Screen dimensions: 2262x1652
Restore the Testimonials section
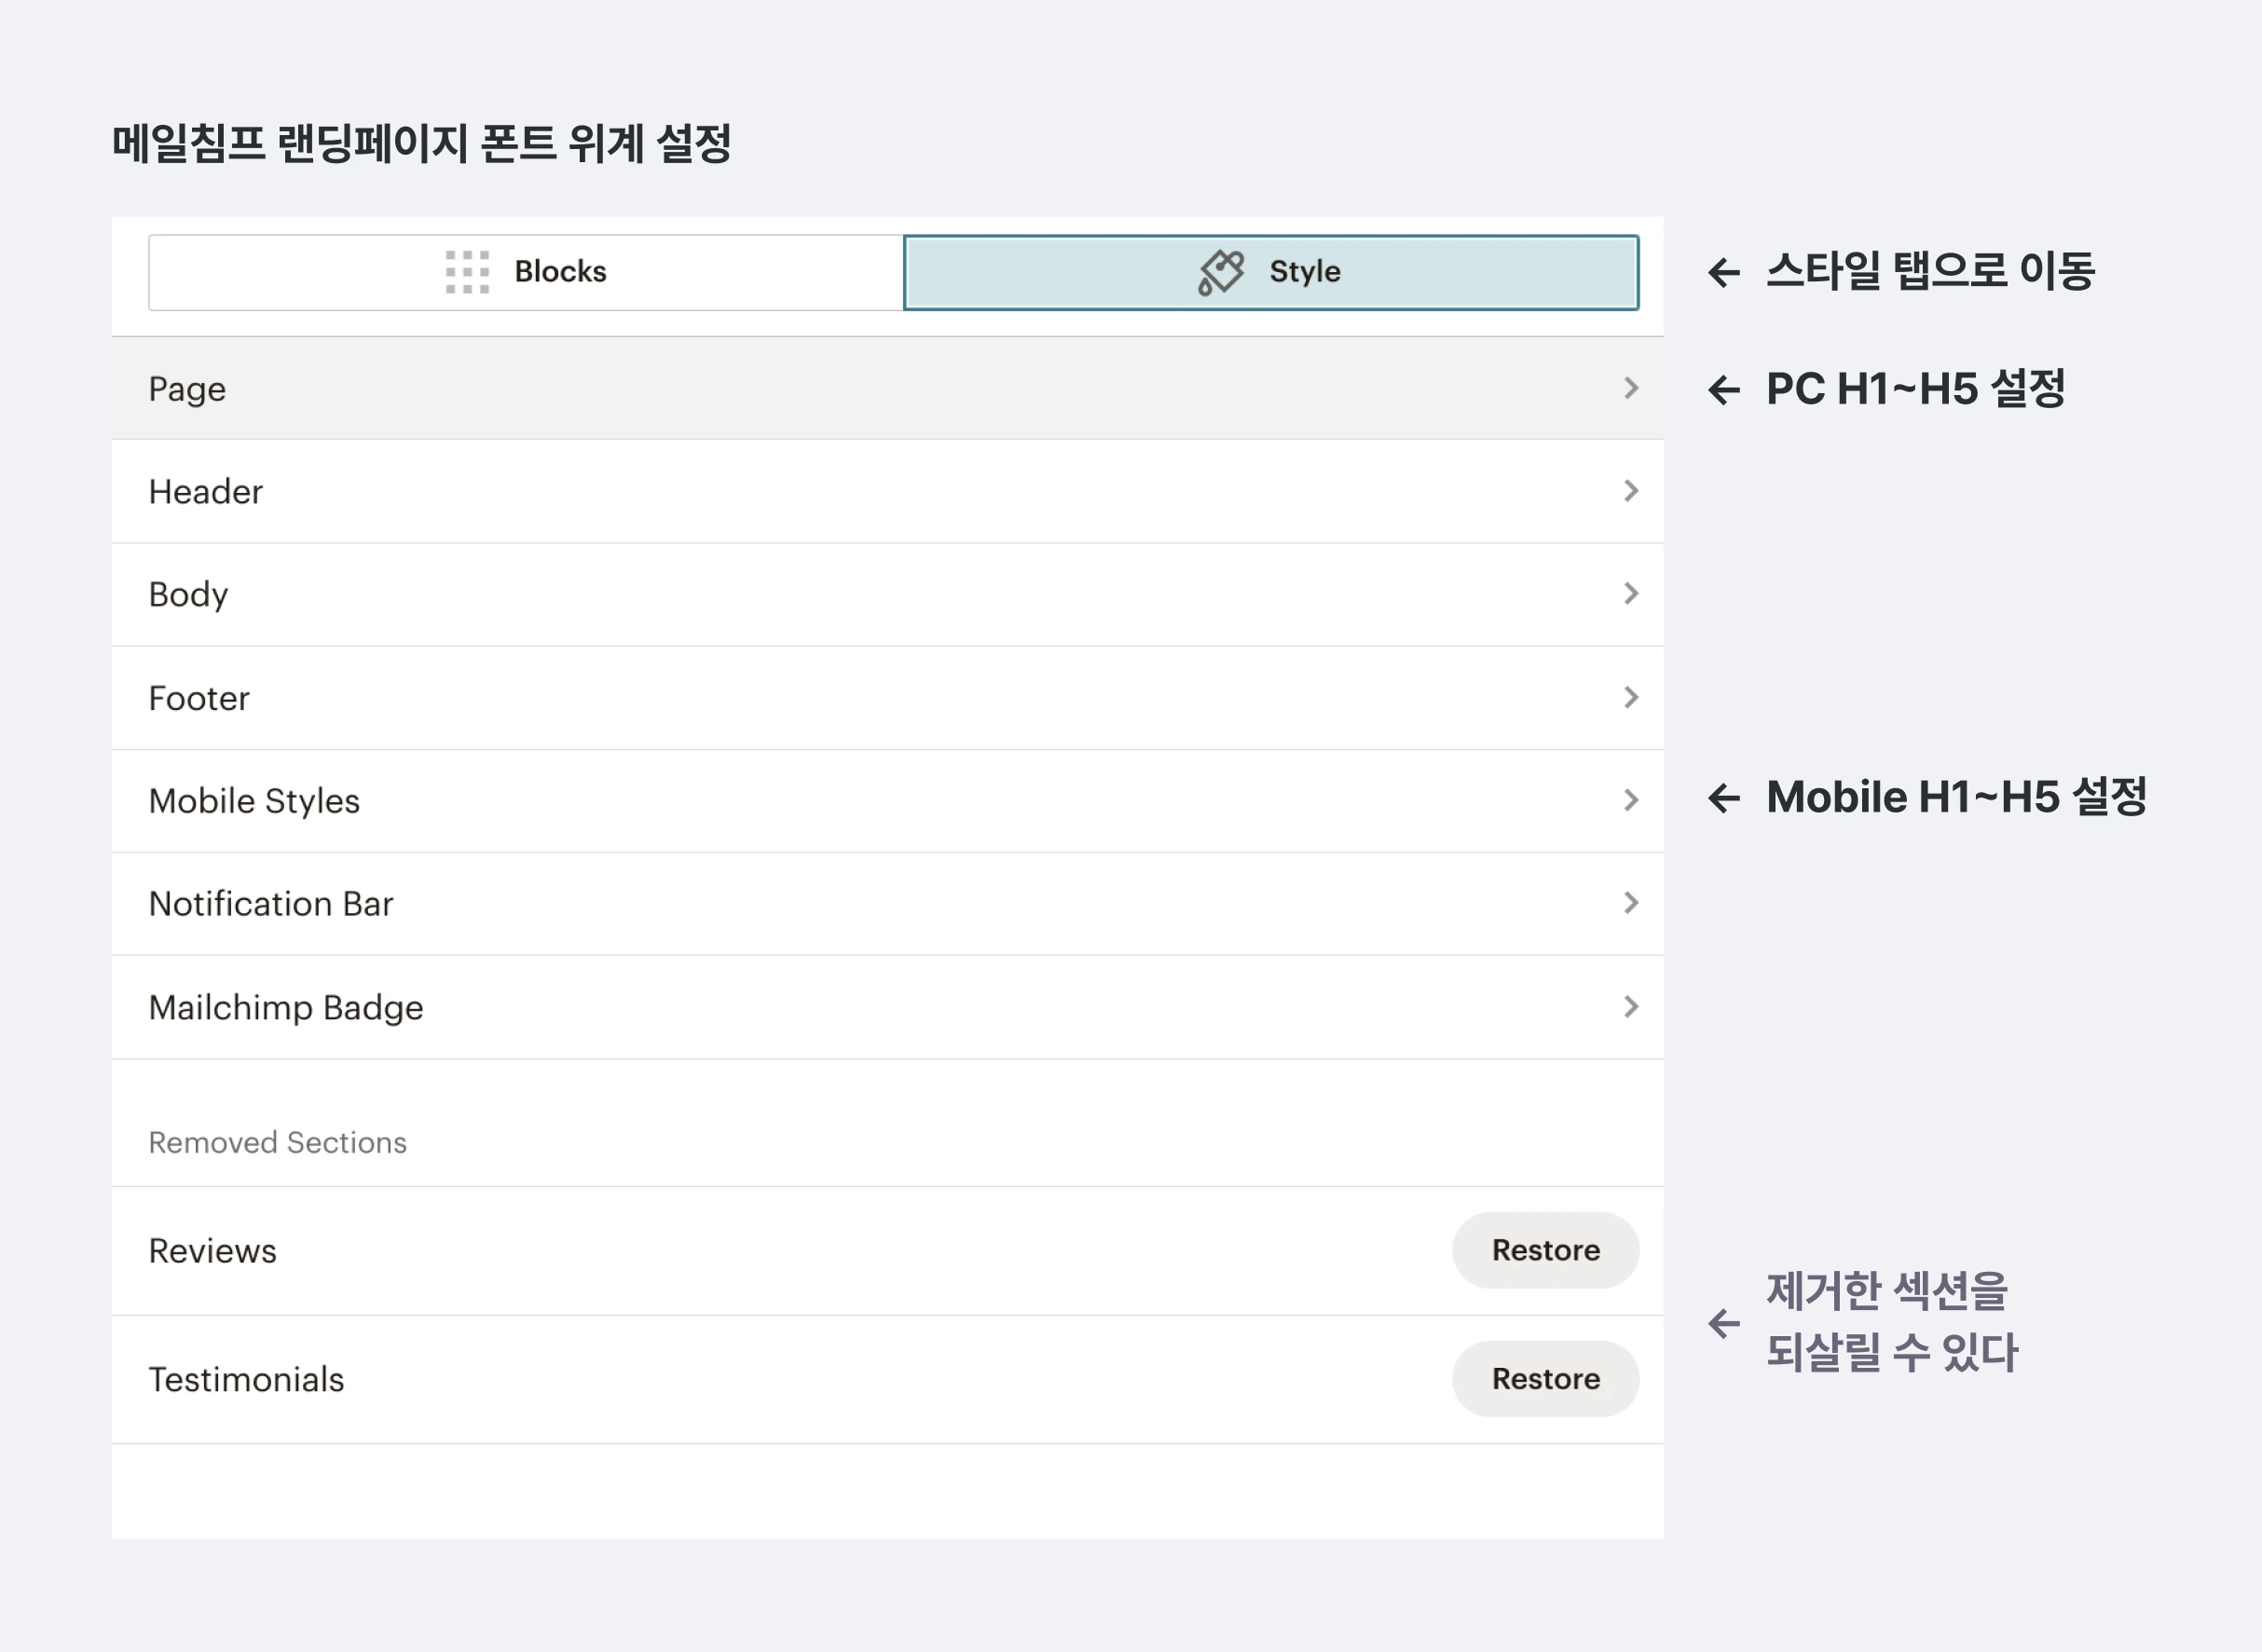pos(1545,1379)
